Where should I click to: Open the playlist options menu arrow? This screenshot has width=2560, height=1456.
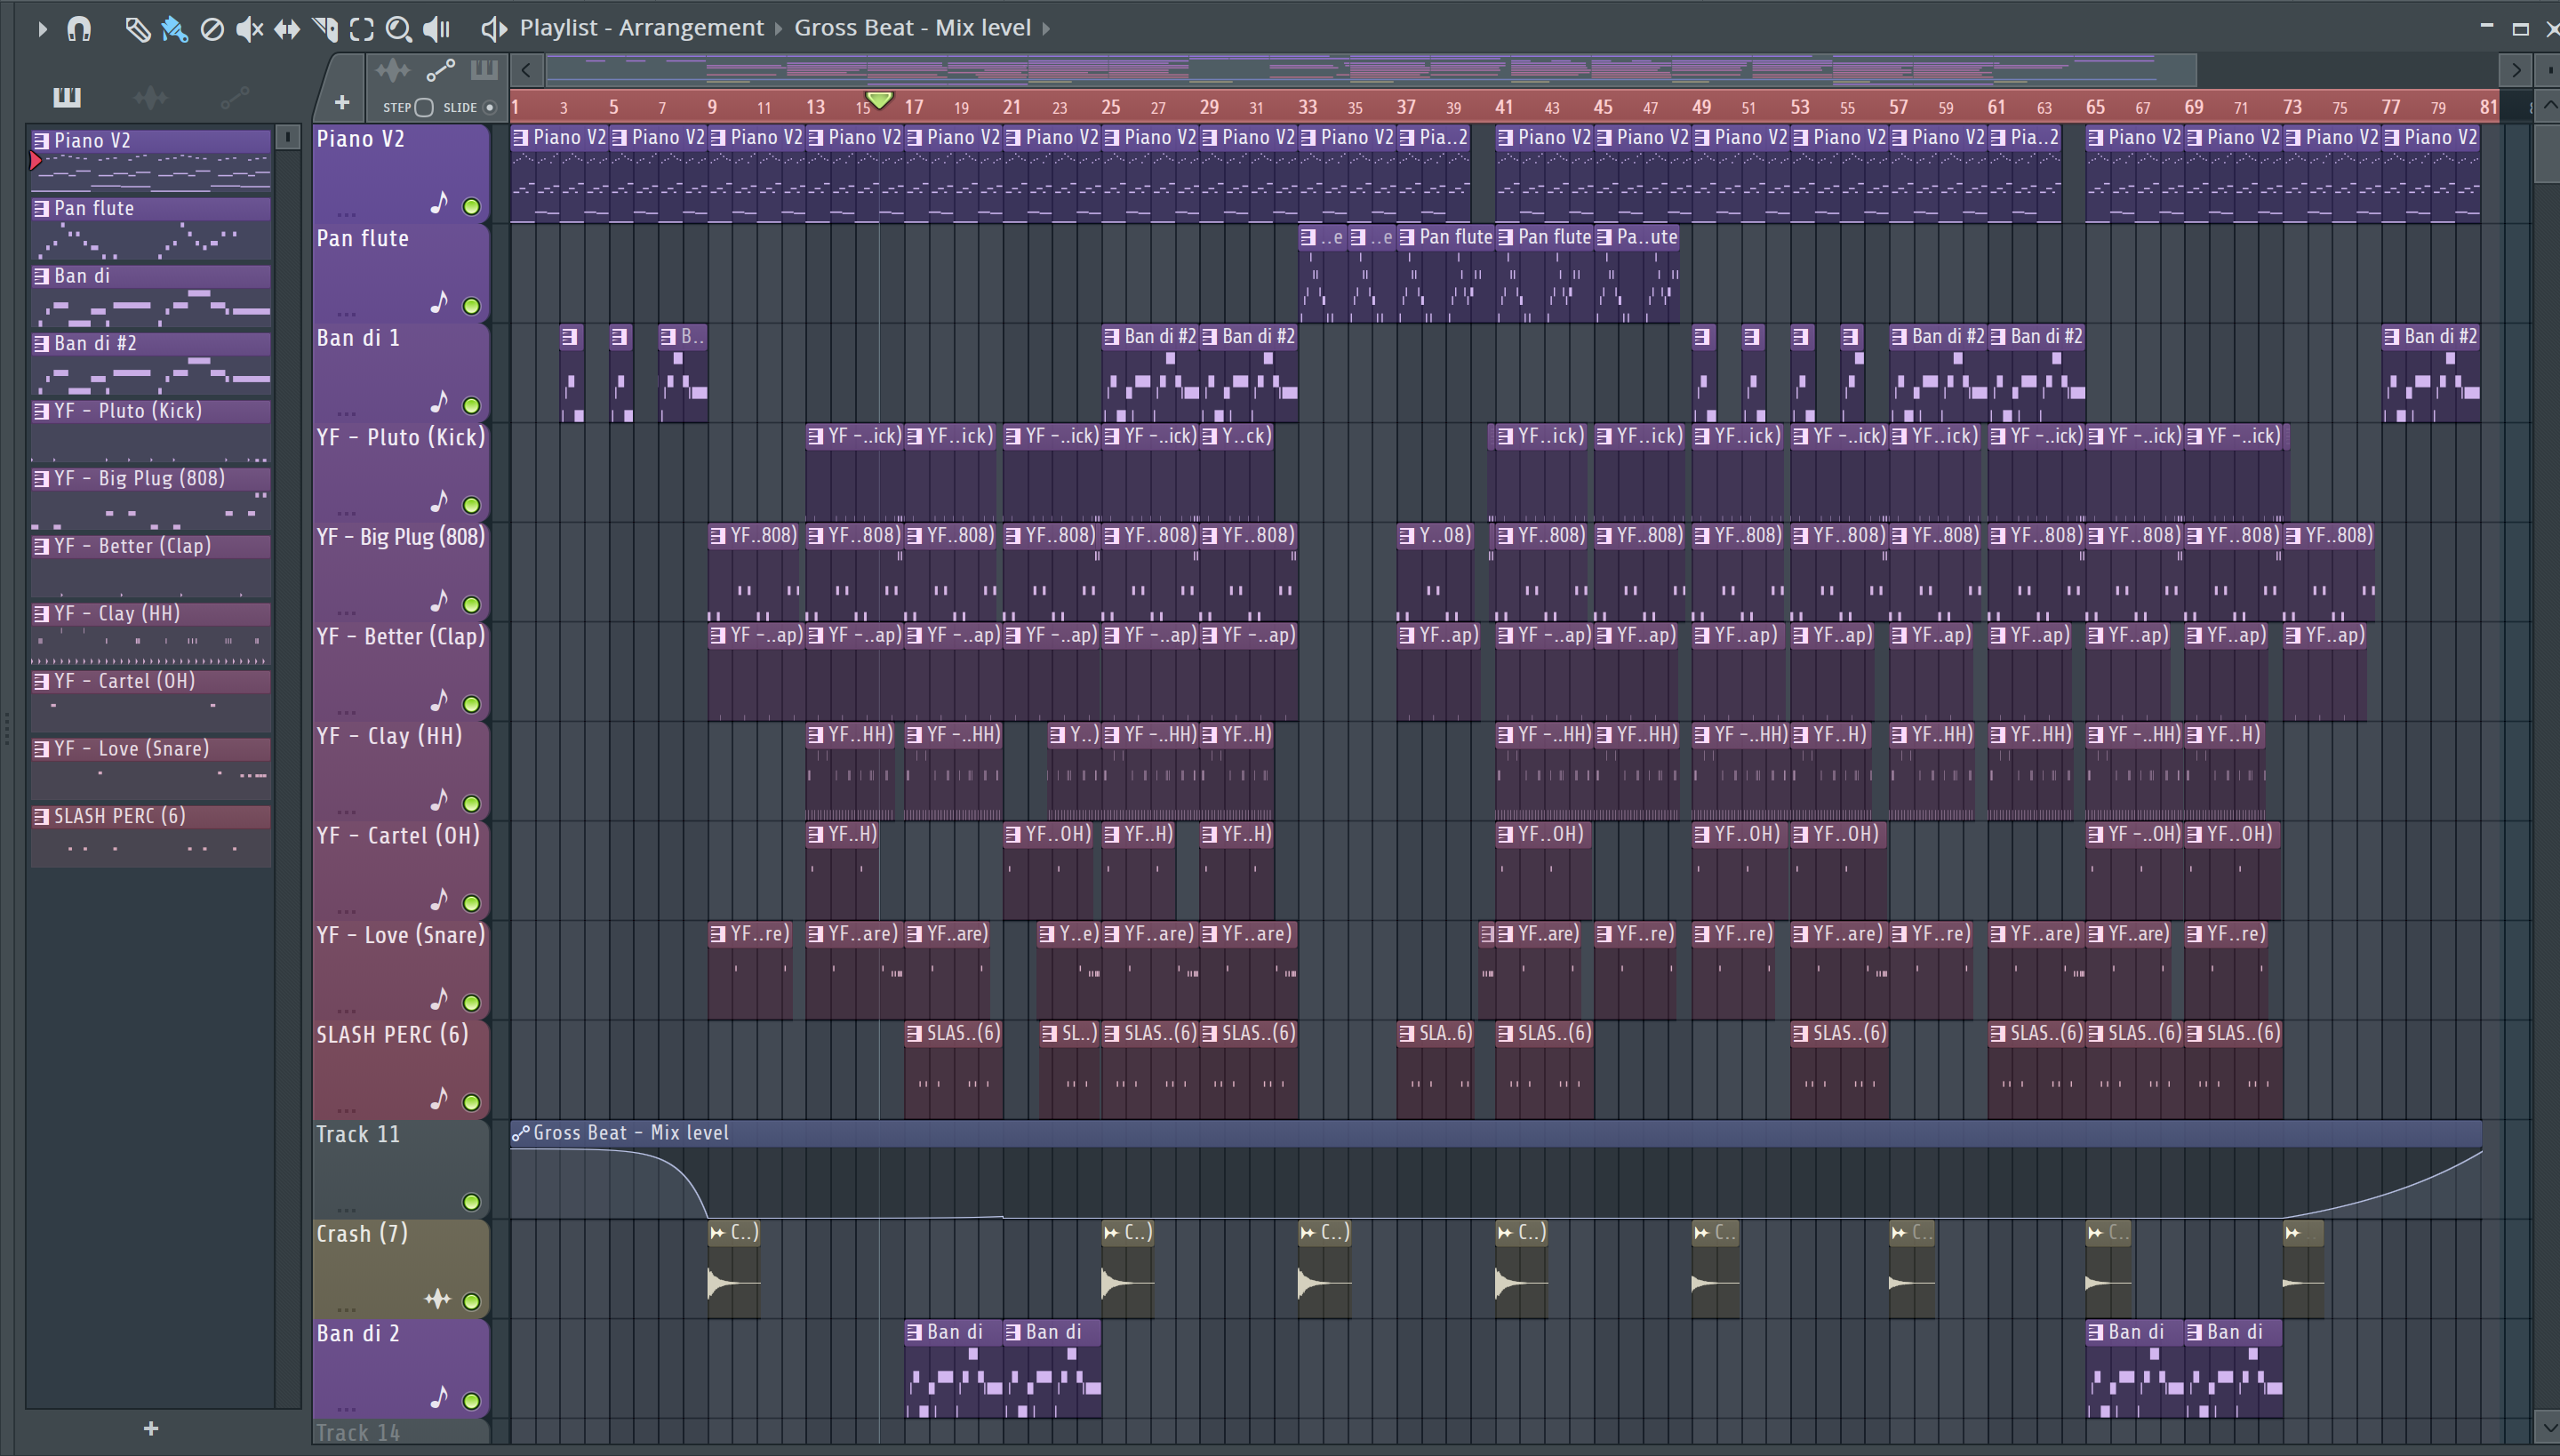click(x=41, y=29)
